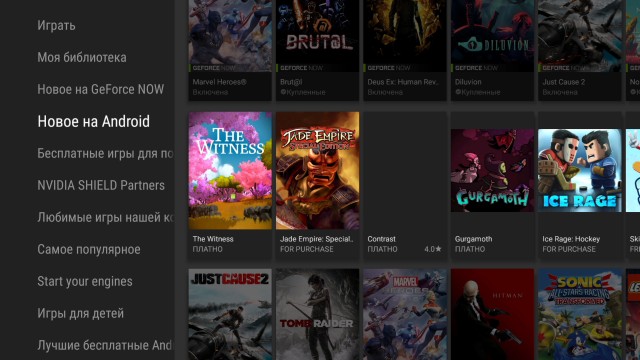This screenshot has width=640, height=360.
Task: Select the Brut@l GeForce NOW tile
Action: tap(318, 50)
